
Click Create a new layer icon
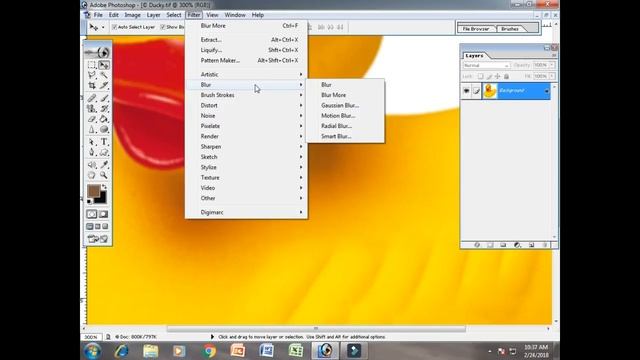[531, 245]
